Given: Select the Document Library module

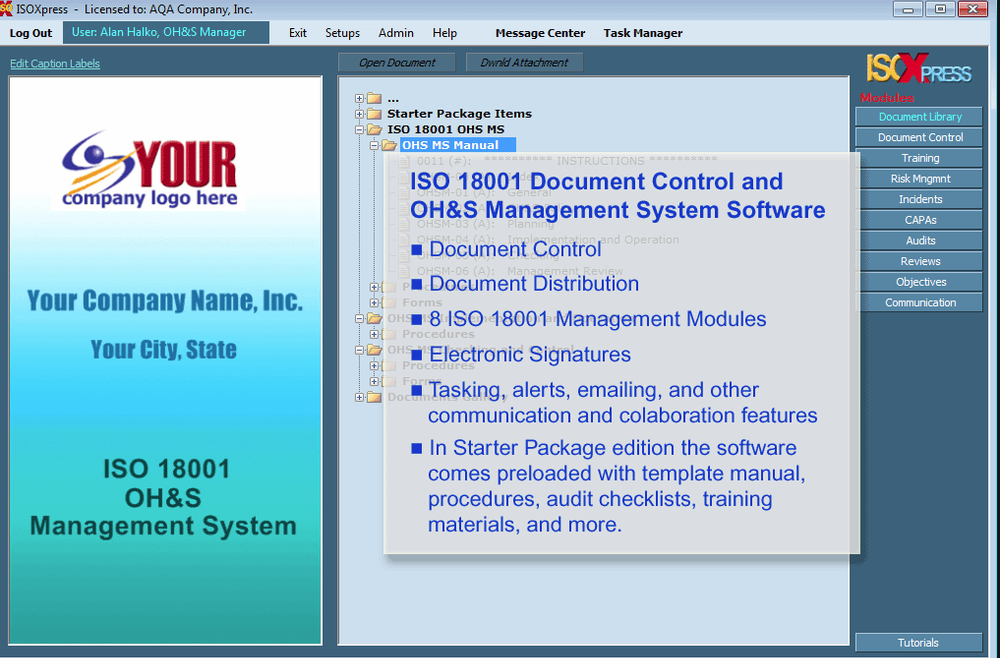Looking at the screenshot, I should (x=919, y=117).
